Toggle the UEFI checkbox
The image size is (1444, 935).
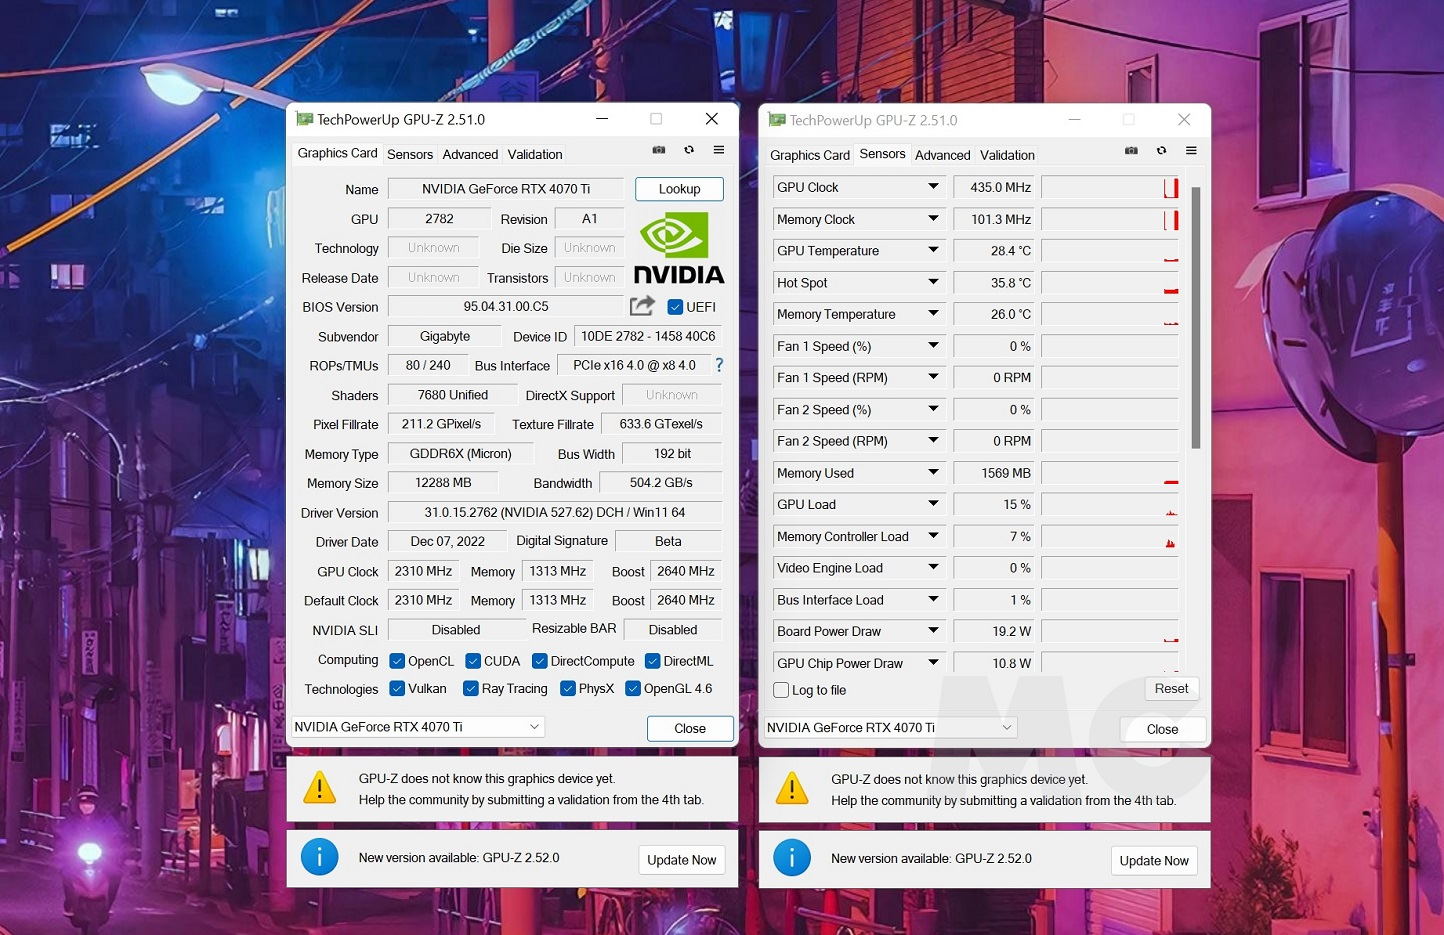pos(675,307)
